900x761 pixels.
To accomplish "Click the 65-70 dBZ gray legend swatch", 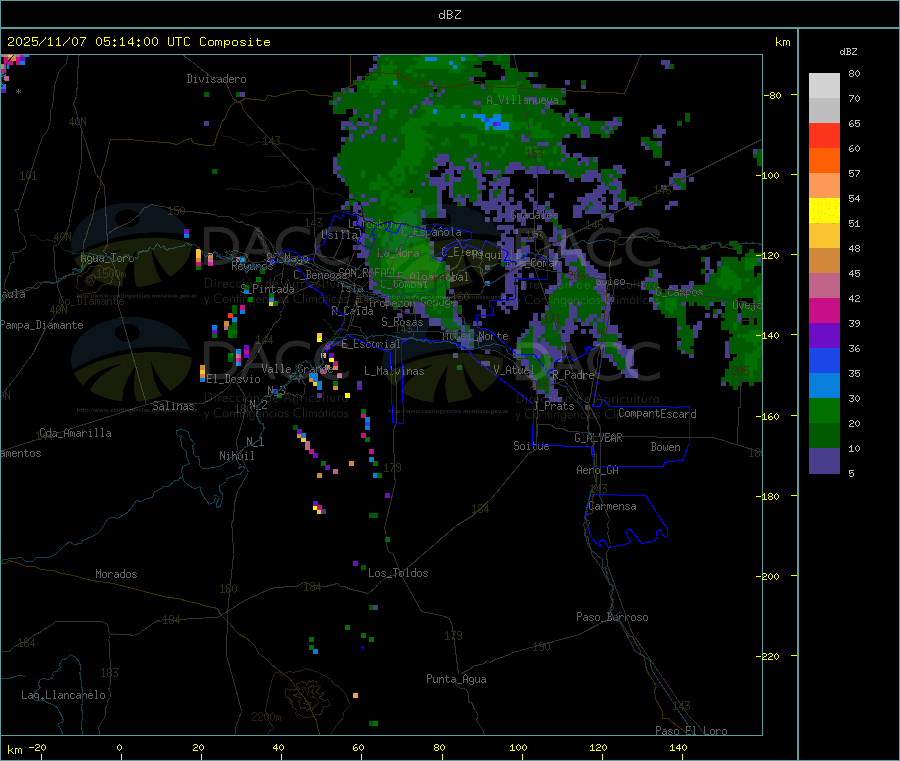I will tap(824, 111).
